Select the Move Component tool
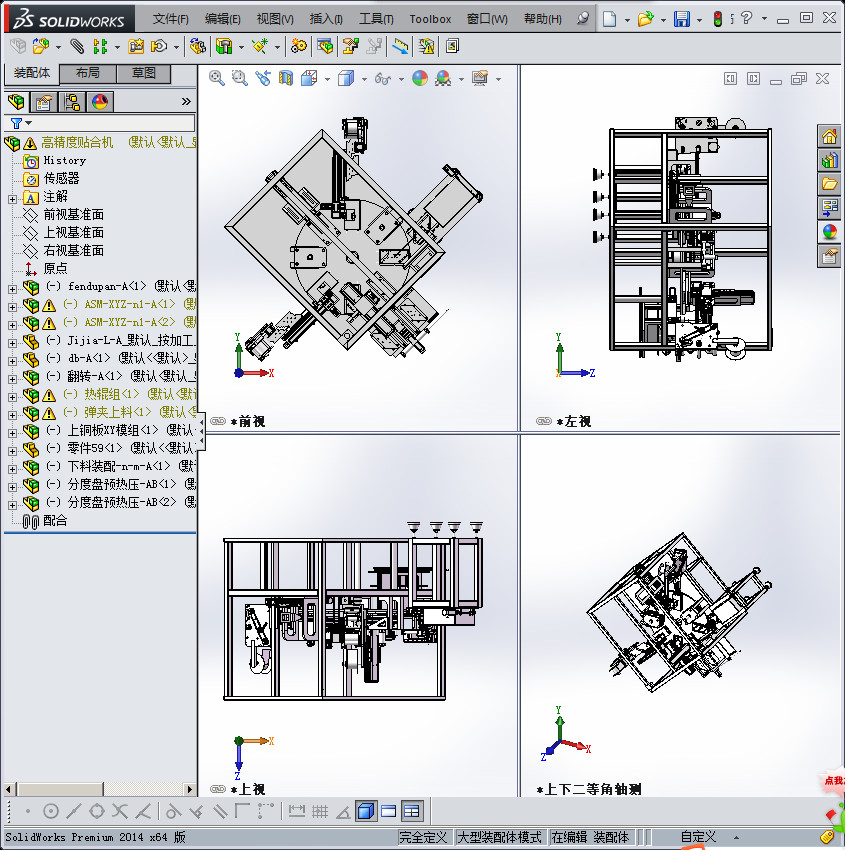Screen dimensions: 845x850 [x=159, y=47]
